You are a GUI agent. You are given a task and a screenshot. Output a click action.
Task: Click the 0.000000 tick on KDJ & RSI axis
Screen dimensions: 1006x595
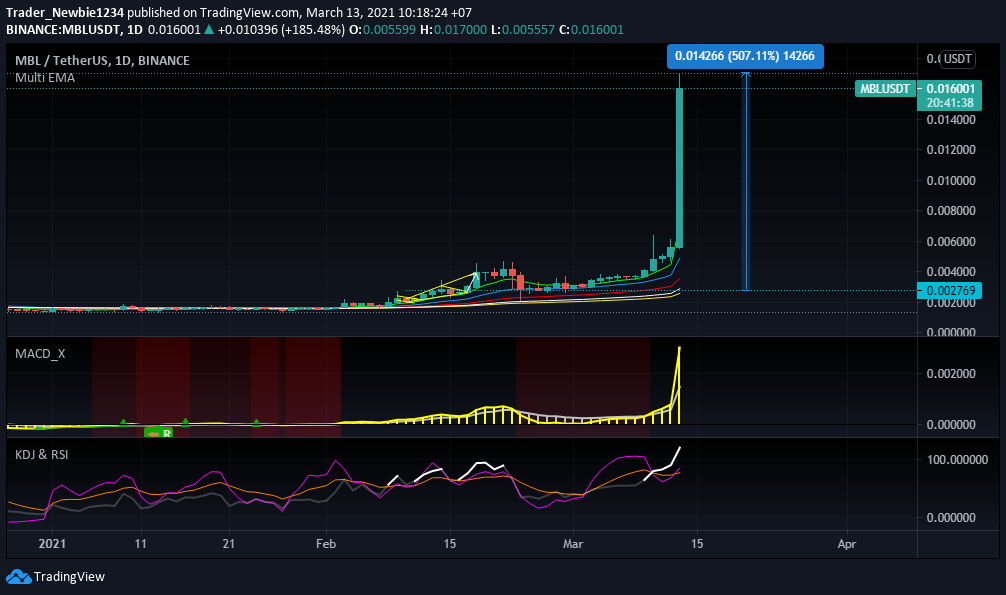951,517
